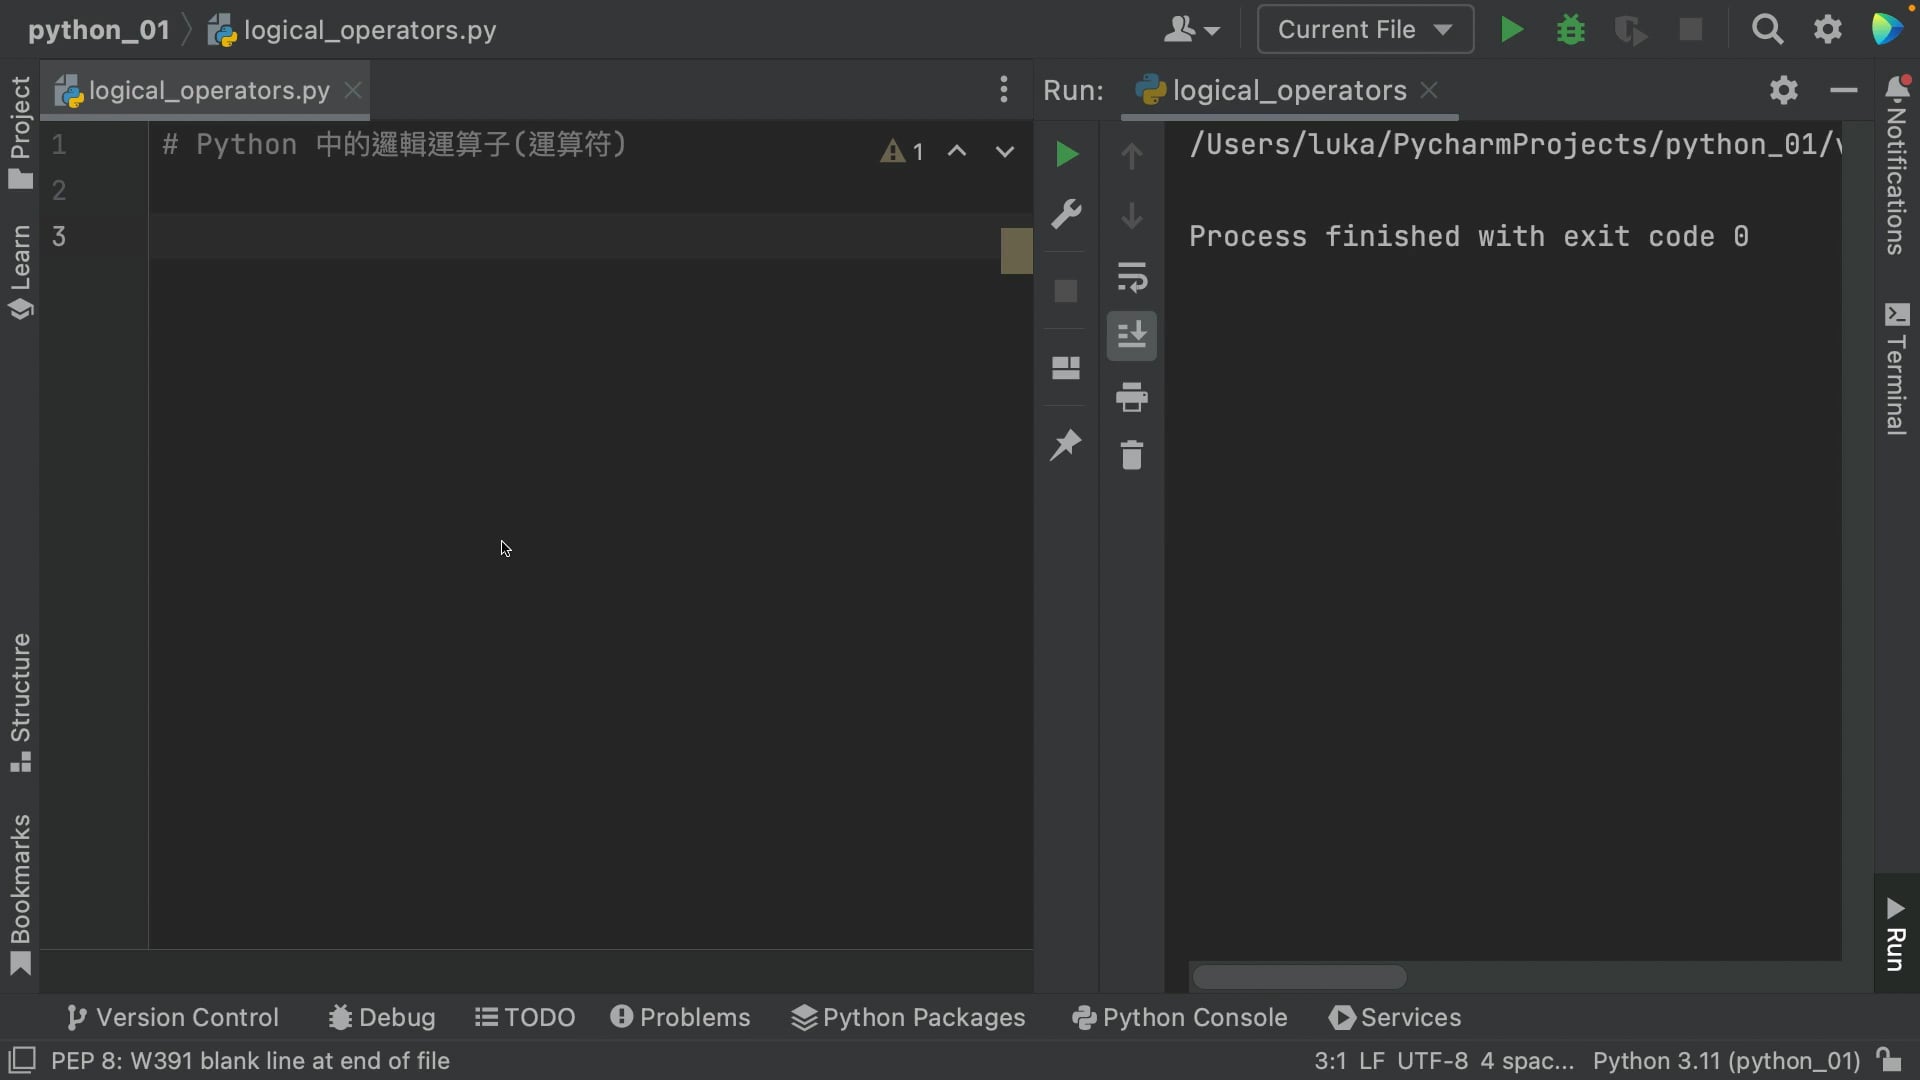Open the IDE Settings gear icon
Image resolution: width=1920 pixels, height=1080 pixels.
(1828, 29)
